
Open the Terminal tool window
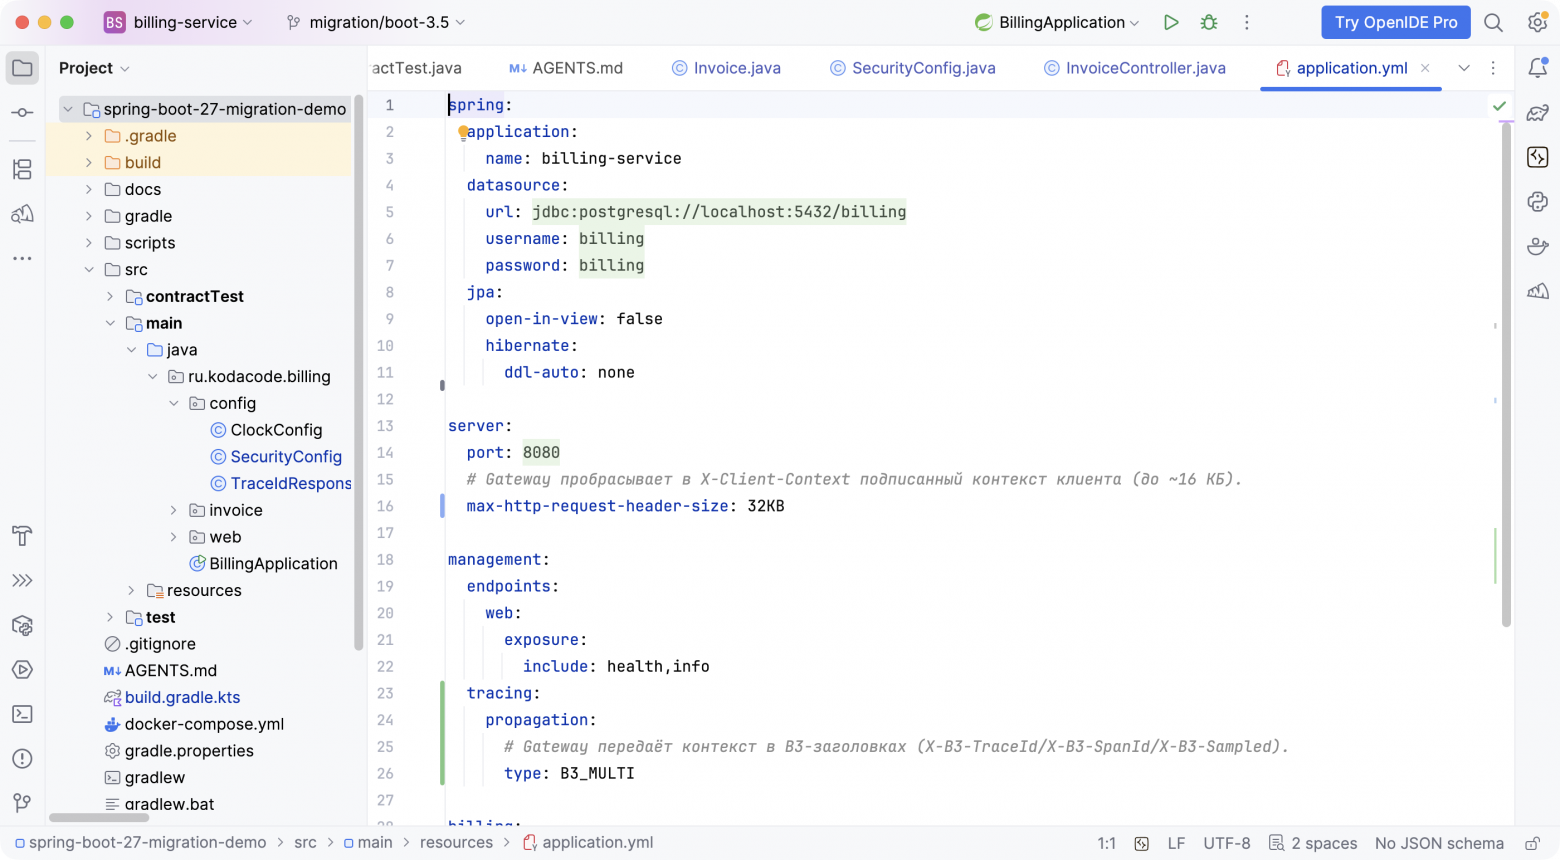22,714
